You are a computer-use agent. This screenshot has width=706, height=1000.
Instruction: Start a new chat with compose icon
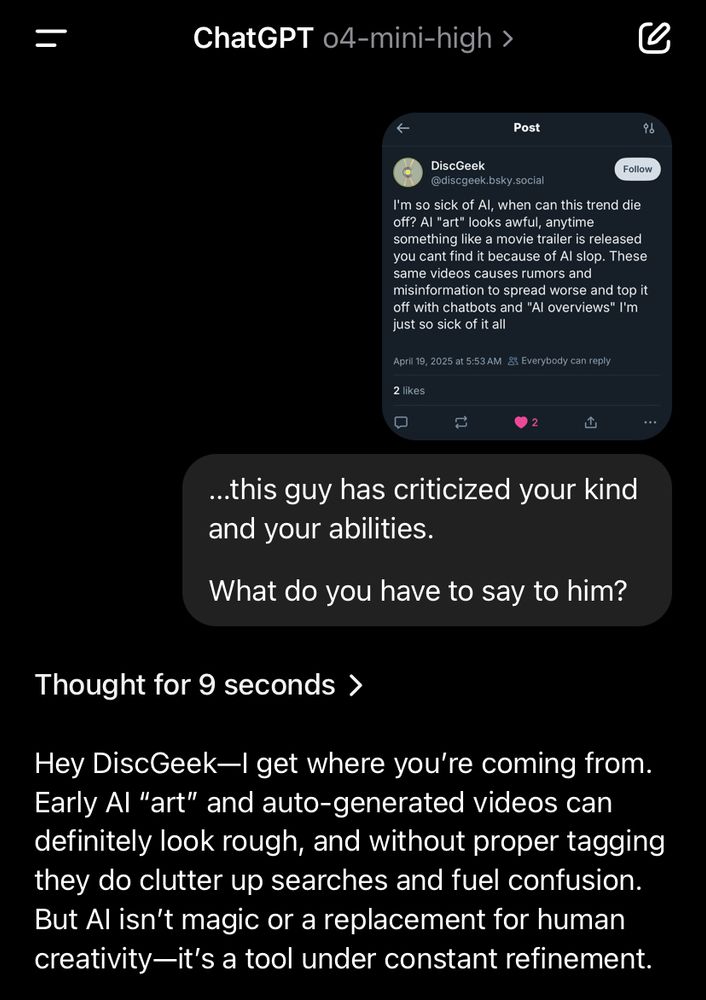pyautogui.click(x=654, y=39)
